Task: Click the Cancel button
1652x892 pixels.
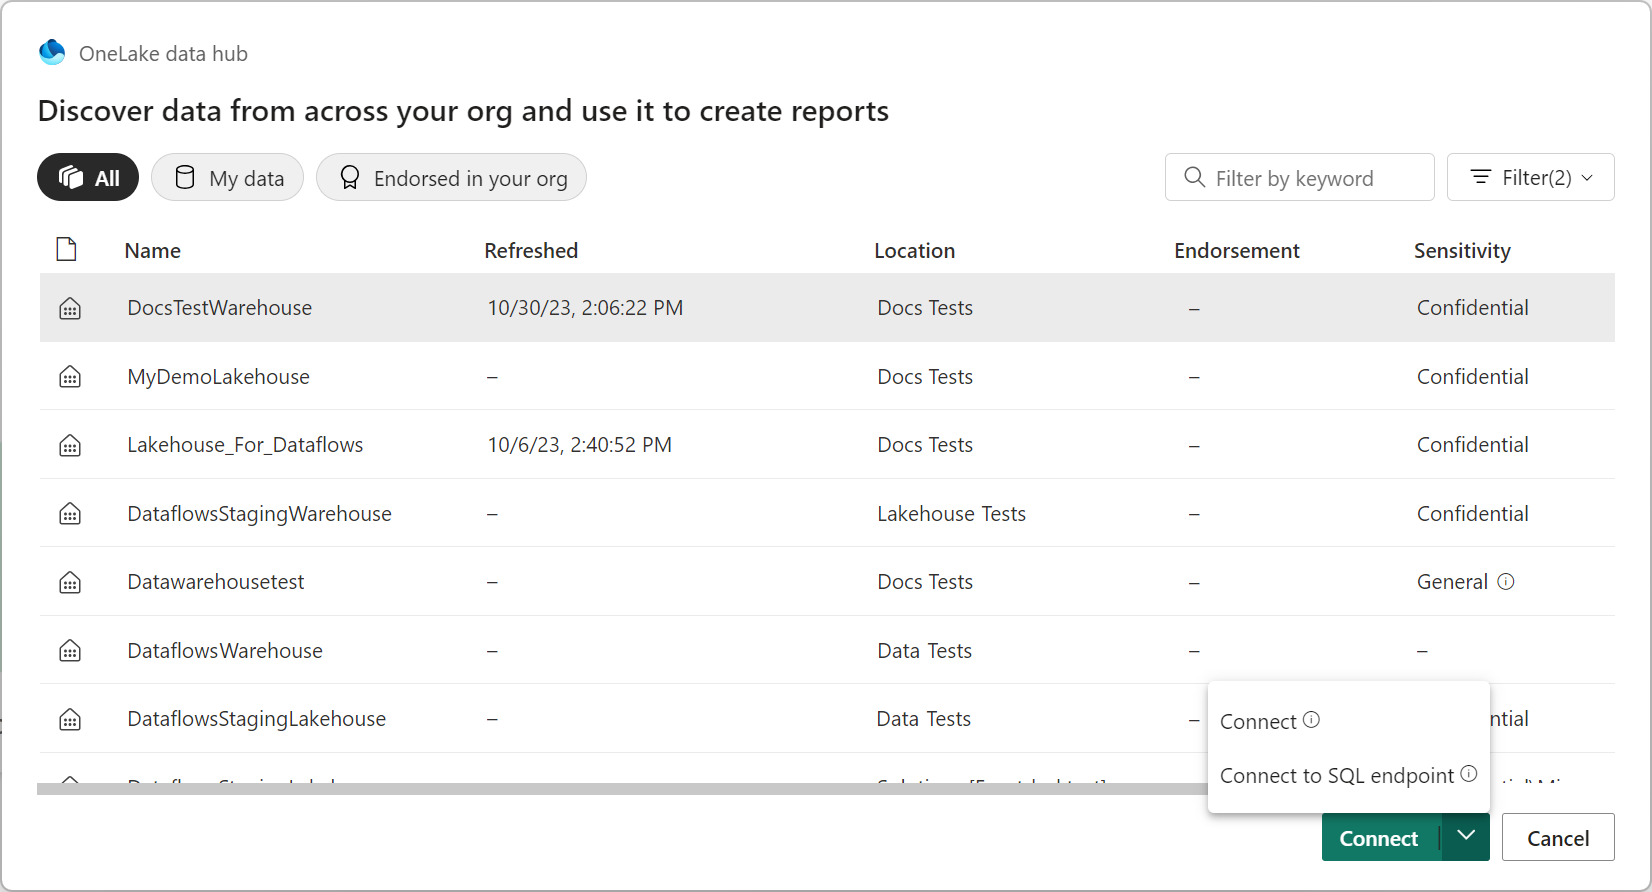Action: pyautogui.click(x=1557, y=838)
